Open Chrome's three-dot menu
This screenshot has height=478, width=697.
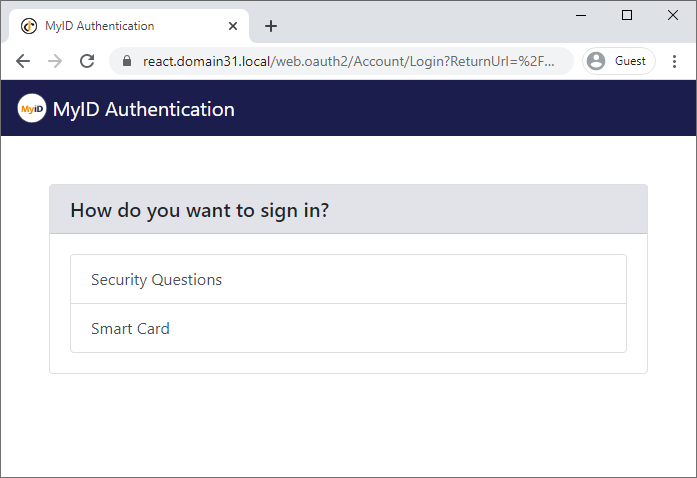[674, 61]
